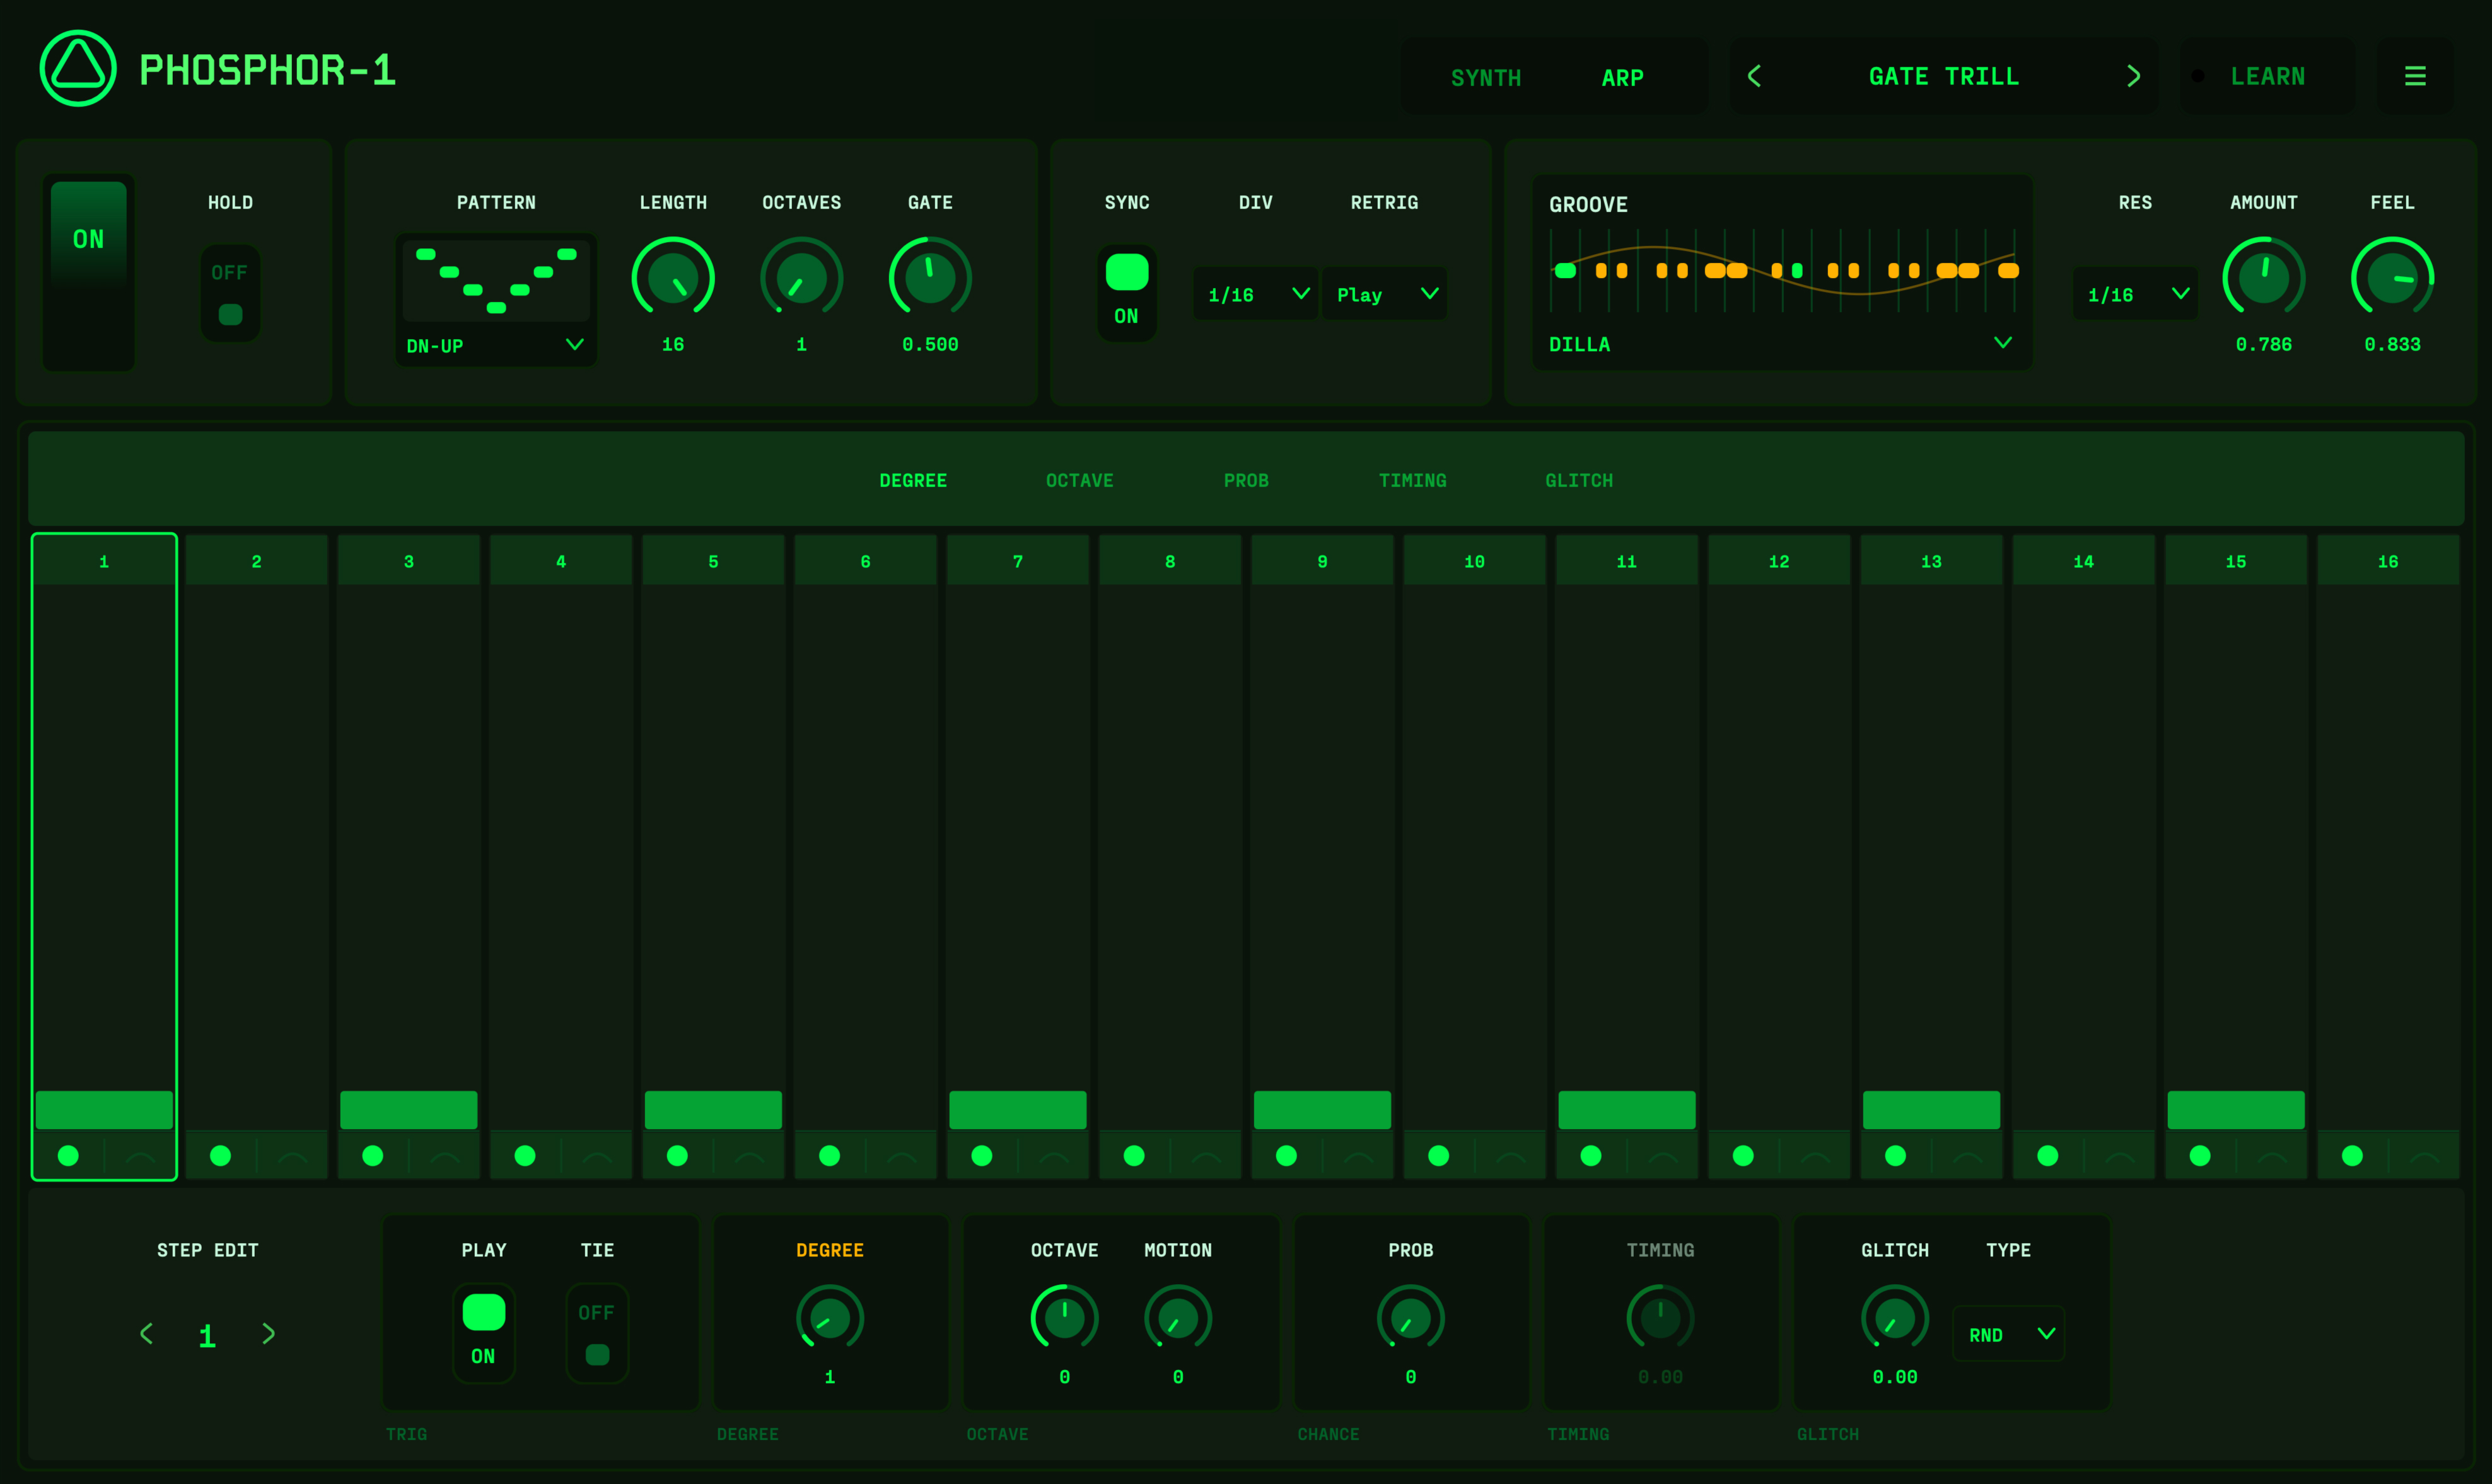This screenshot has width=2492, height=1484.
Task: Toggle step 10 play dot
Action: (x=1439, y=1156)
